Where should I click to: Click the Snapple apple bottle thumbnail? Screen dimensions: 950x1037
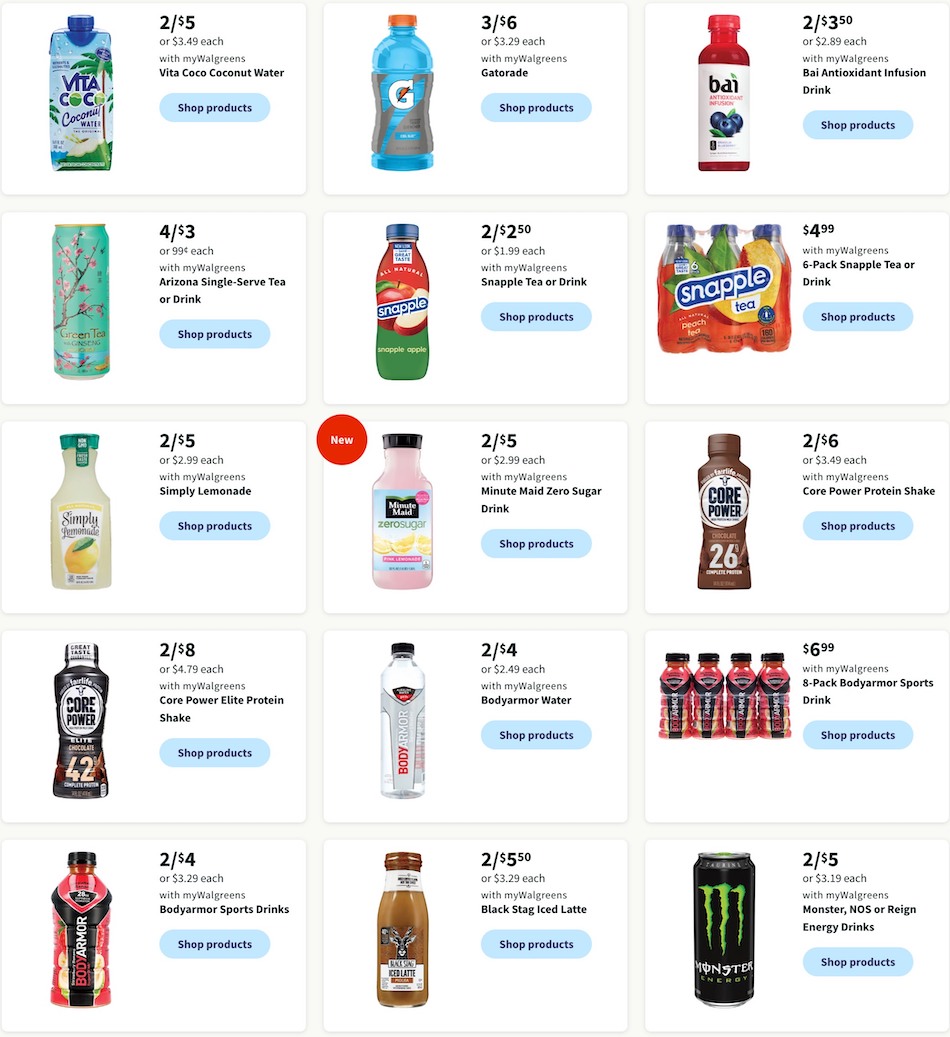pos(401,302)
